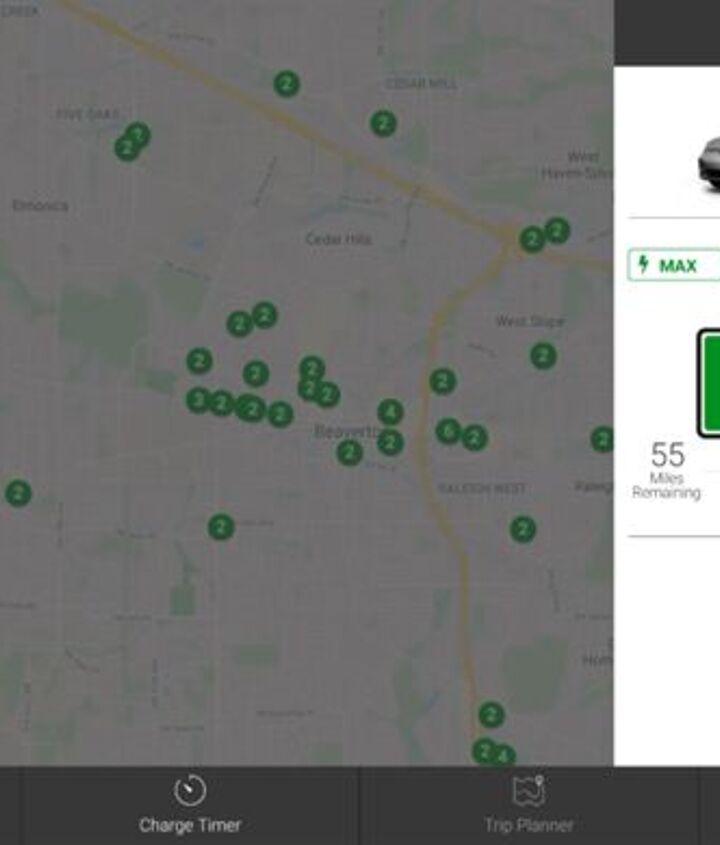Tap the 4 marker above Beaverton
Viewport: 720px width, 845px height.
[x=391, y=412]
